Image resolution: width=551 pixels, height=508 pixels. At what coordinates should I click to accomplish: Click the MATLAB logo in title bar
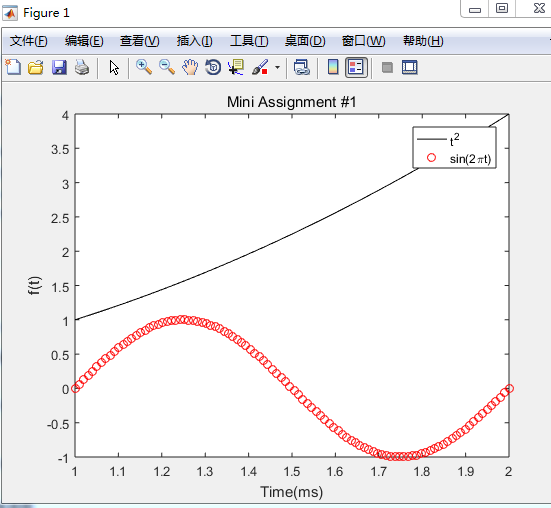click(10, 13)
